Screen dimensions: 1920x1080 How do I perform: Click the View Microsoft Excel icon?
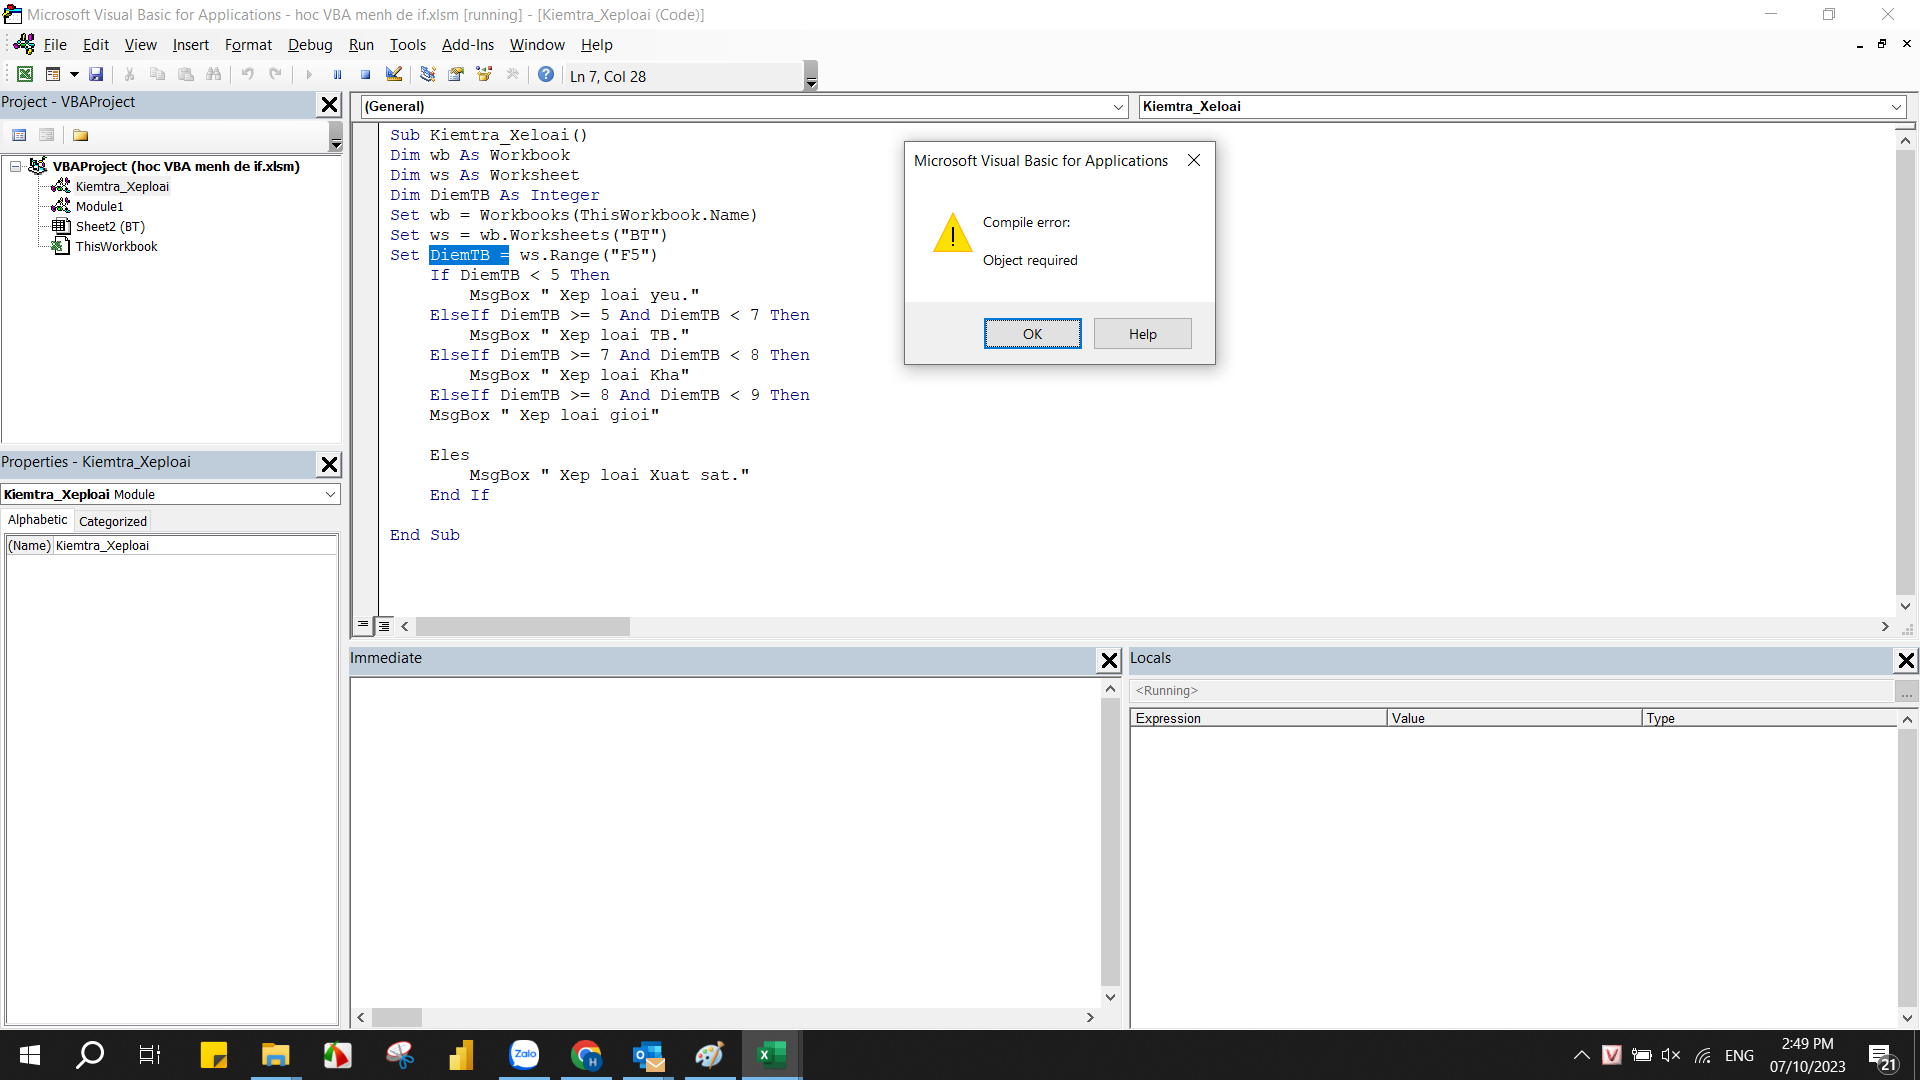[25, 75]
